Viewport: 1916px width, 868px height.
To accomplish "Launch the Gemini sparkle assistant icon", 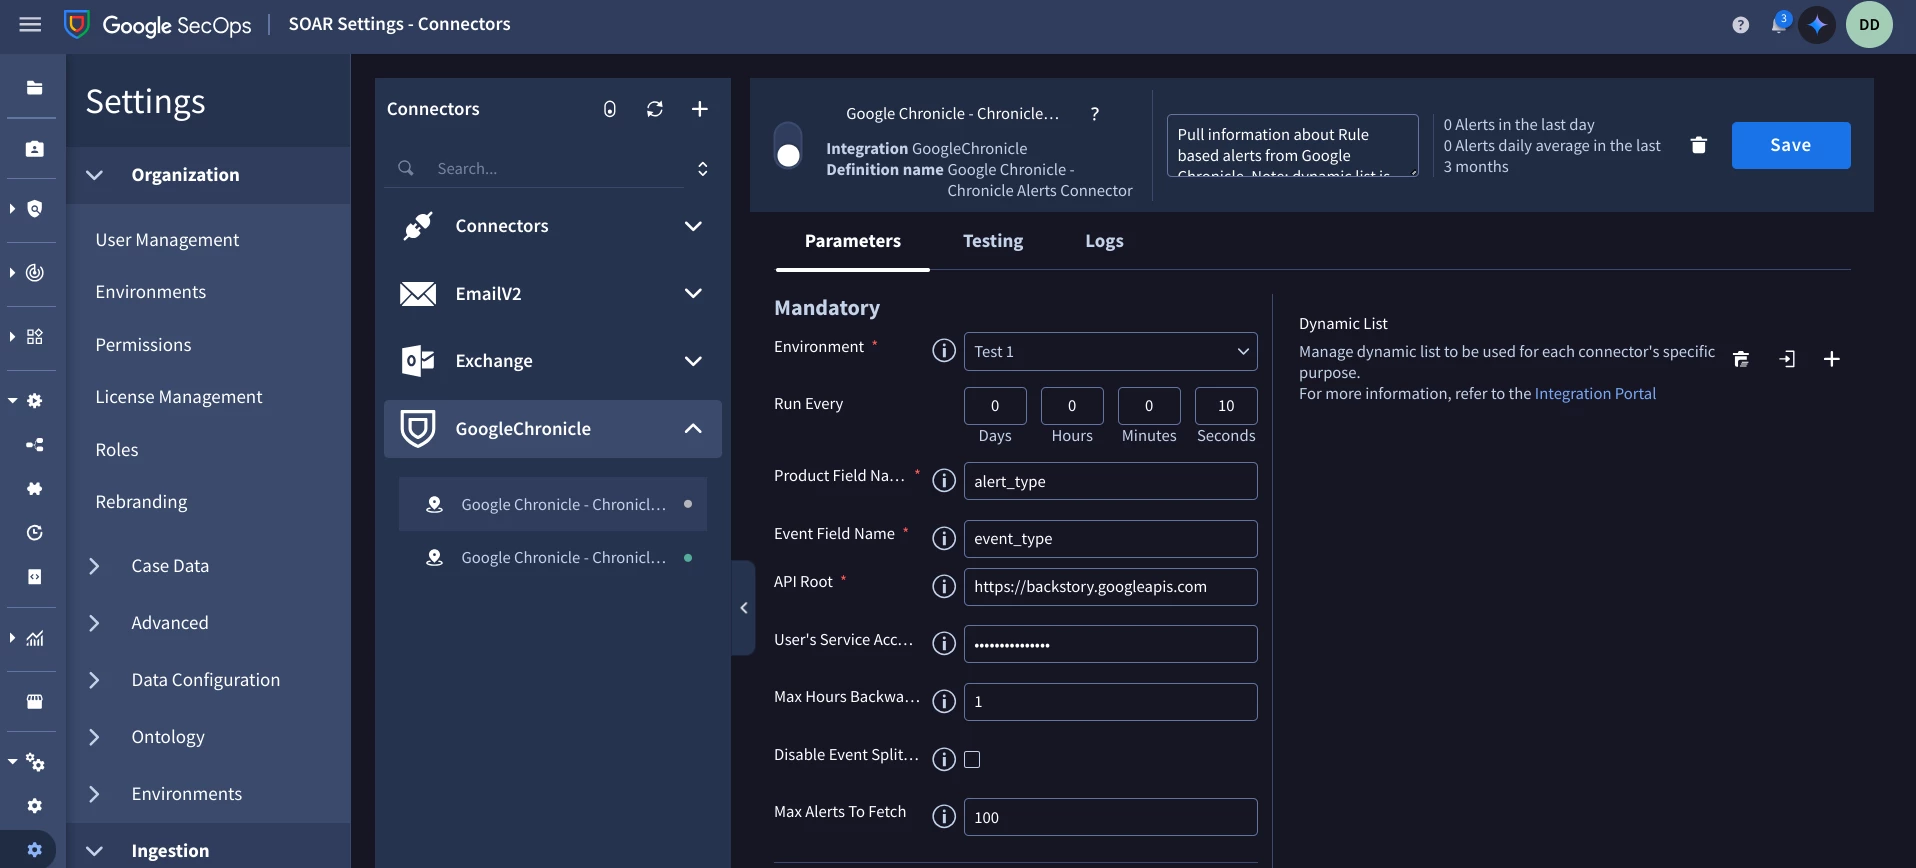I will tap(1817, 25).
